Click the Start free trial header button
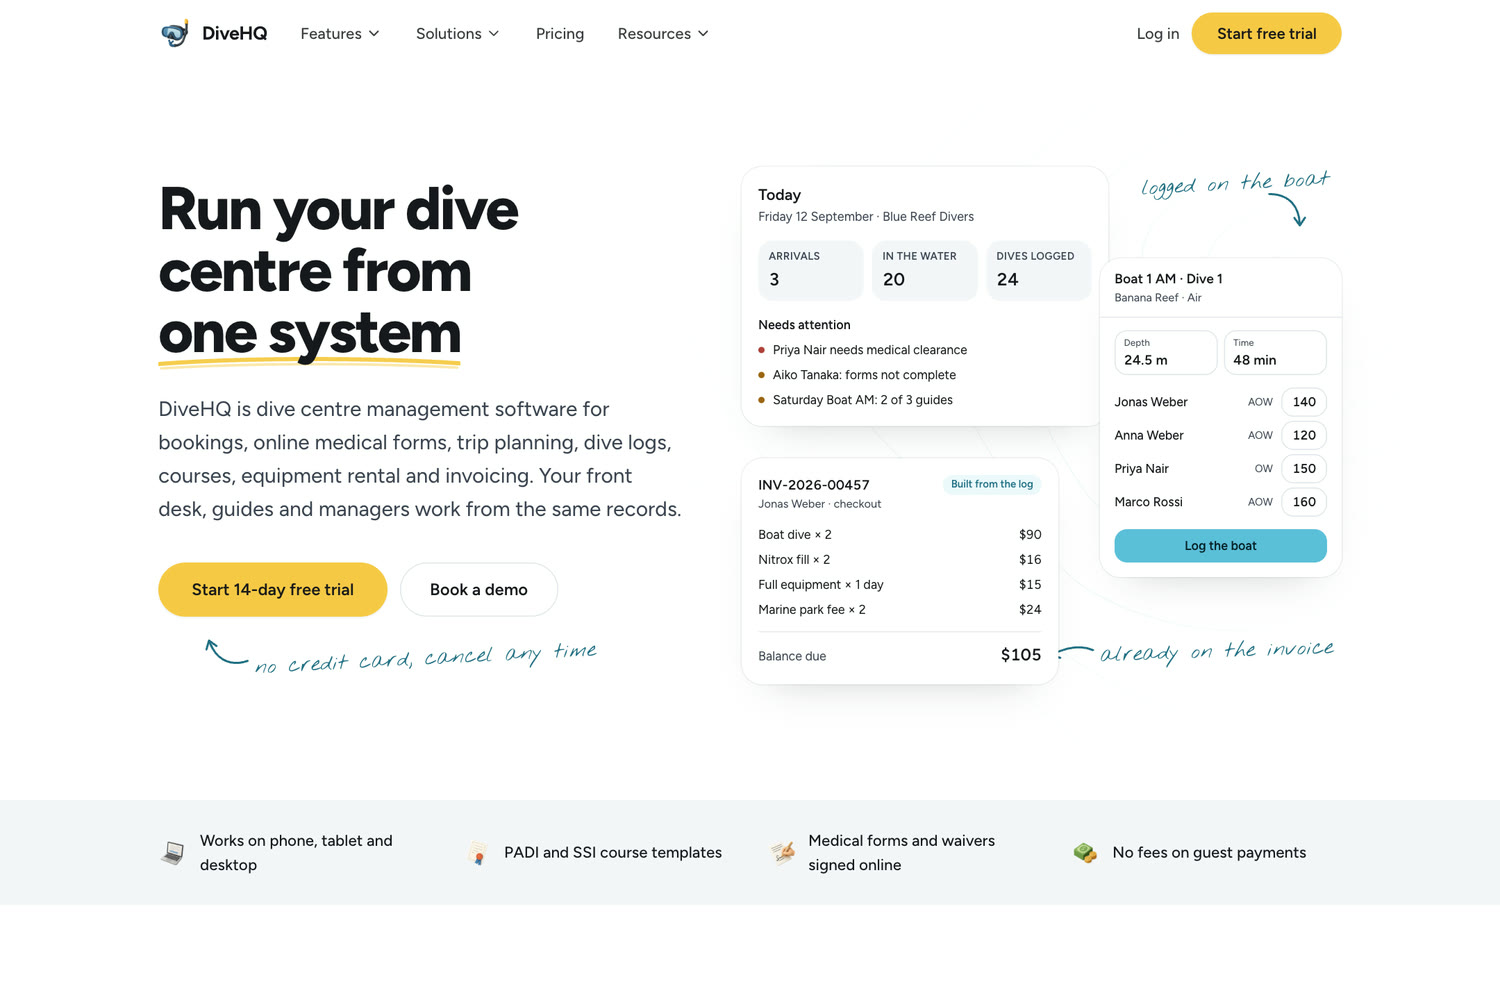The width and height of the screenshot is (1500, 1000). pos(1266,34)
